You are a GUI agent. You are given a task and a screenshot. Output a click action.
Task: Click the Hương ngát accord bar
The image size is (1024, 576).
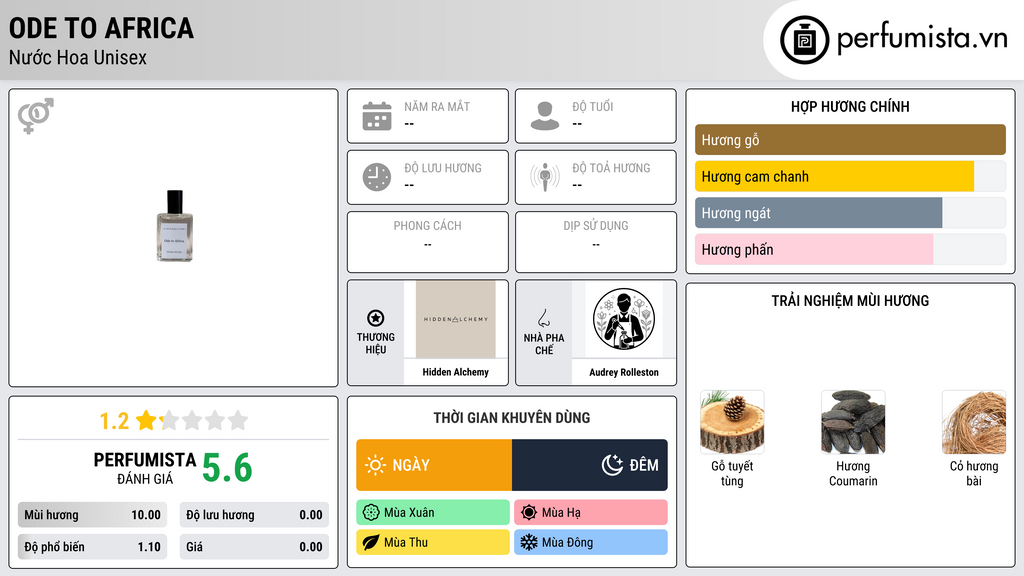(x=850, y=213)
